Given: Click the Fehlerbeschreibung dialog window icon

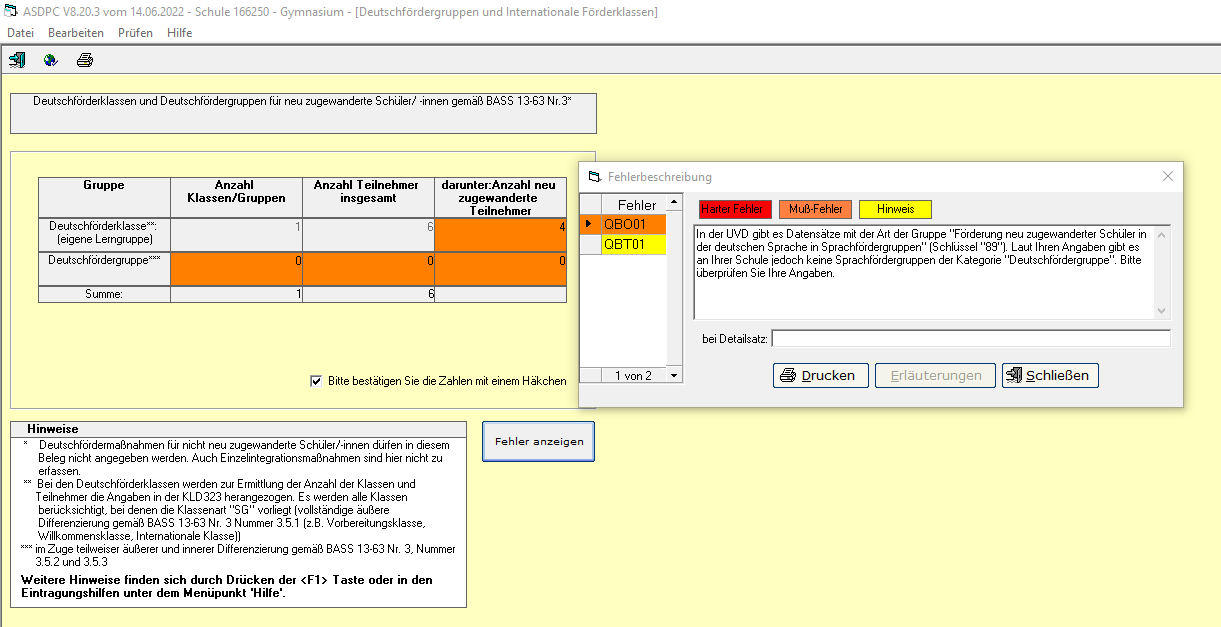Looking at the screenshot, I should 594,177.
